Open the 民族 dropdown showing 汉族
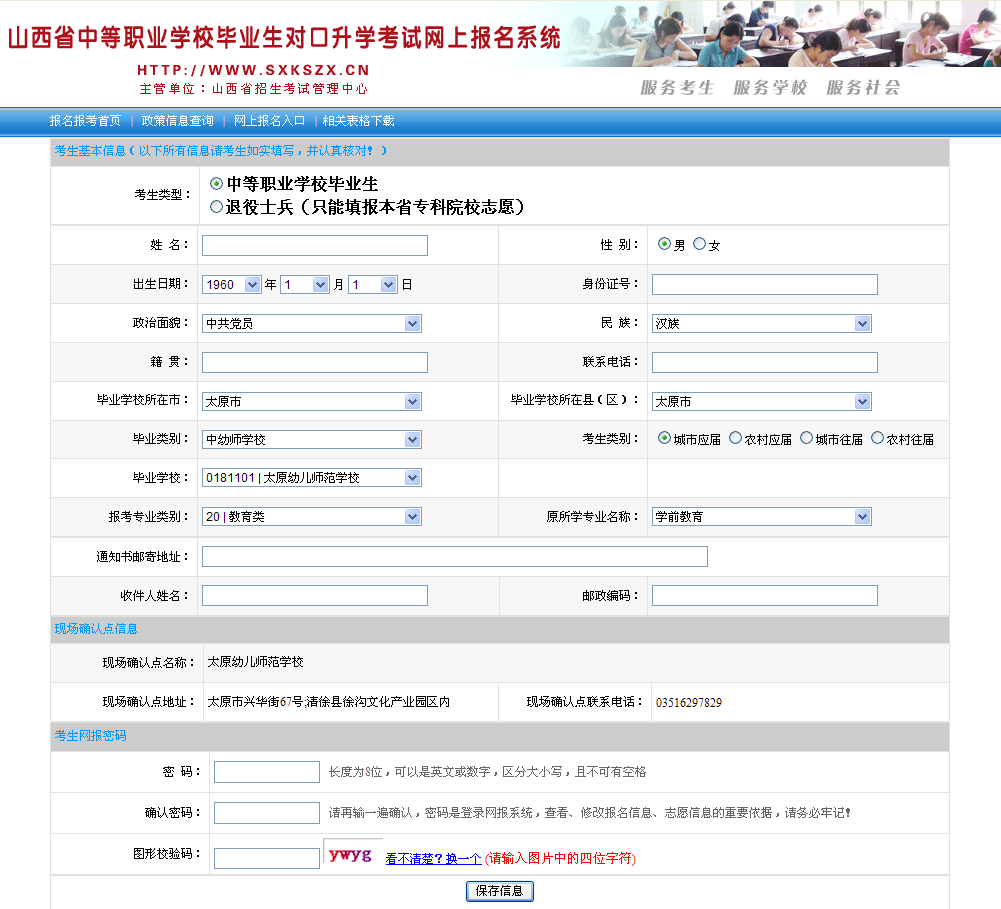Image resolution: width=1001 pixels, height=909 pixels. tap(761, 324)
